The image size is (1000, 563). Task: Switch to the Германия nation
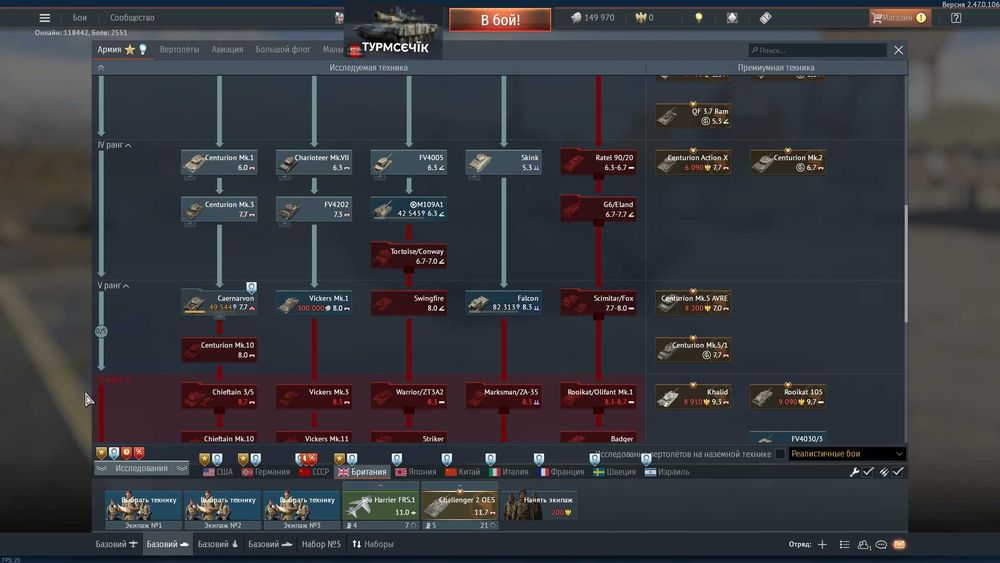tap(266, 472)
